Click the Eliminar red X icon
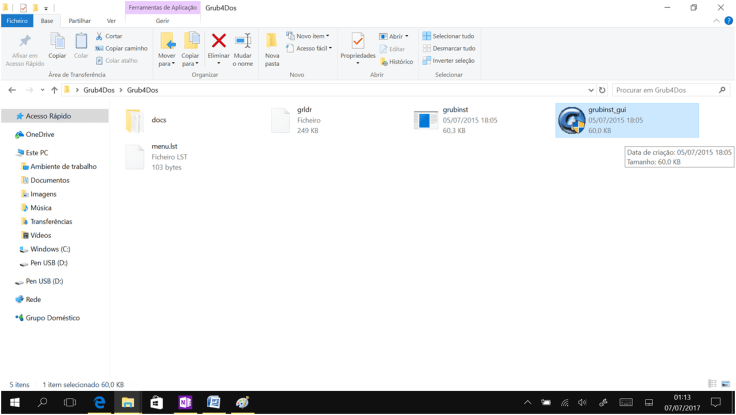Image resolution: width=736 pixels, height=415 pixels. tap(218, 42)
